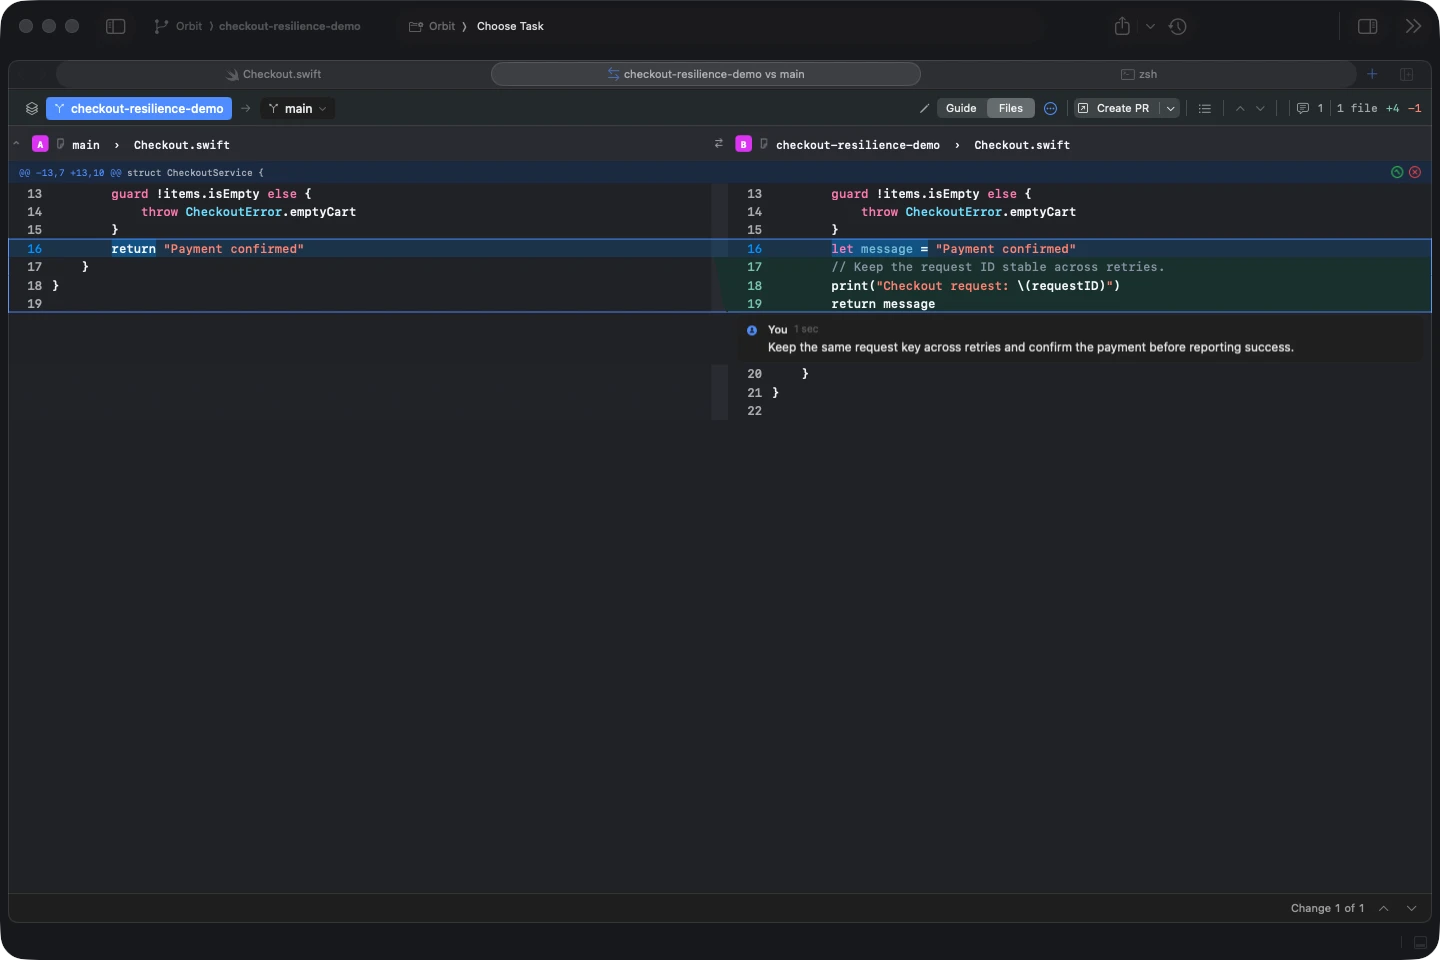Click 'main' in the left pane breadcrumb
1440x960 pixels.
pyautogui.click(x=86, y=145)
